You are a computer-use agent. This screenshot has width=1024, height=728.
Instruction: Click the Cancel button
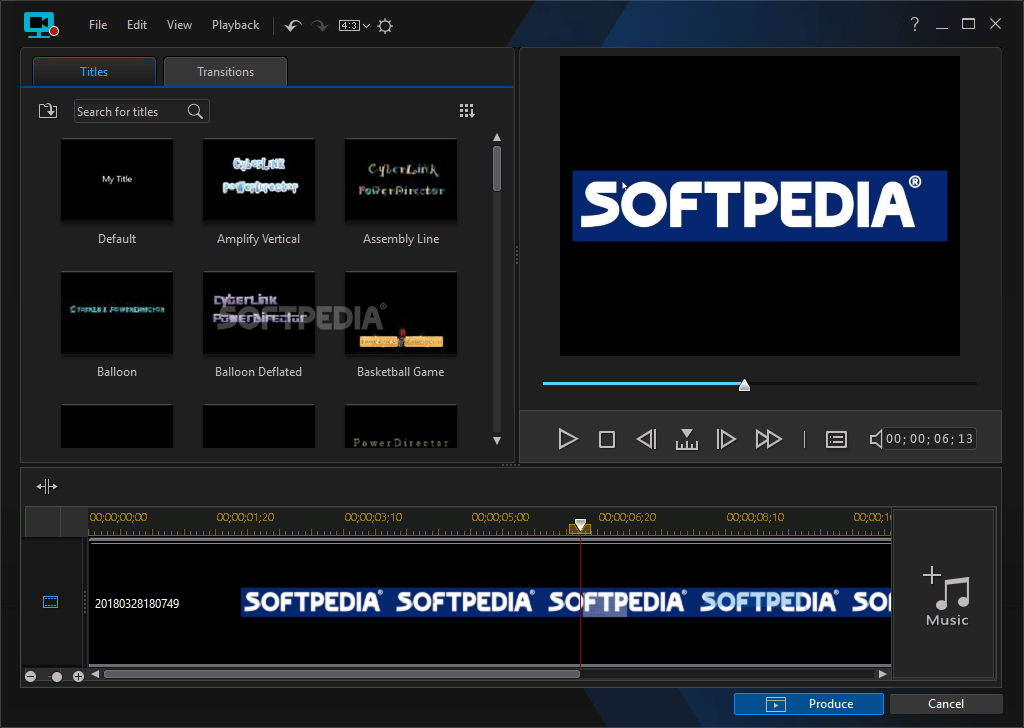pos(946,704)
